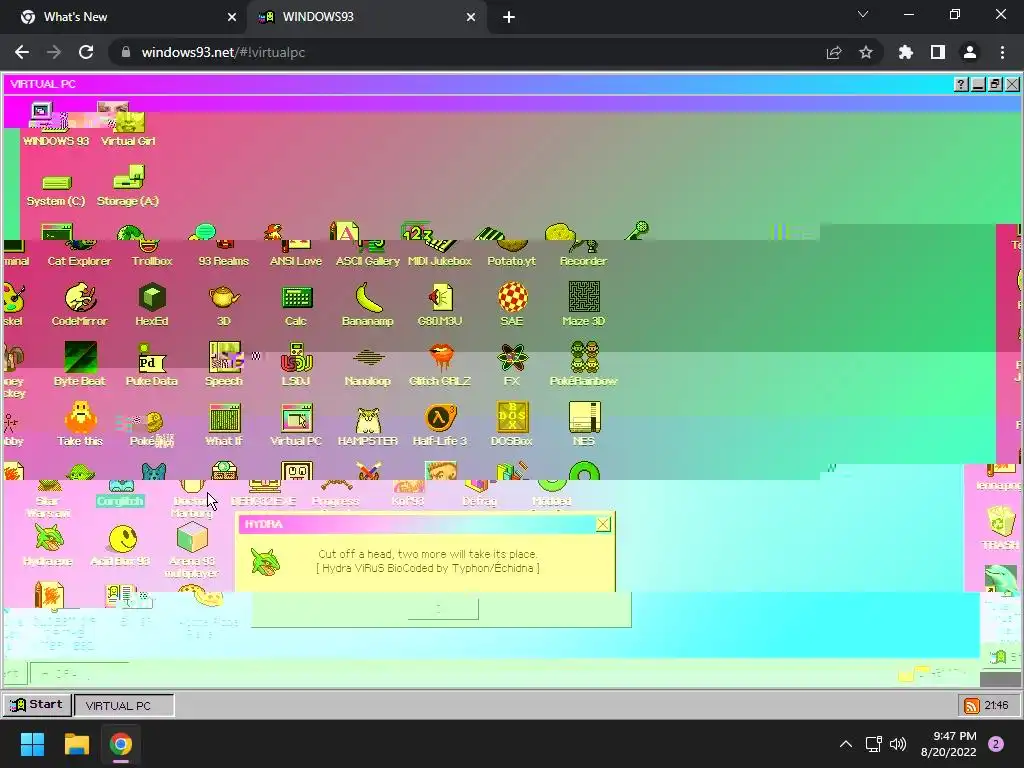Open the Virtual Girl icon

[x=128, y=124]
